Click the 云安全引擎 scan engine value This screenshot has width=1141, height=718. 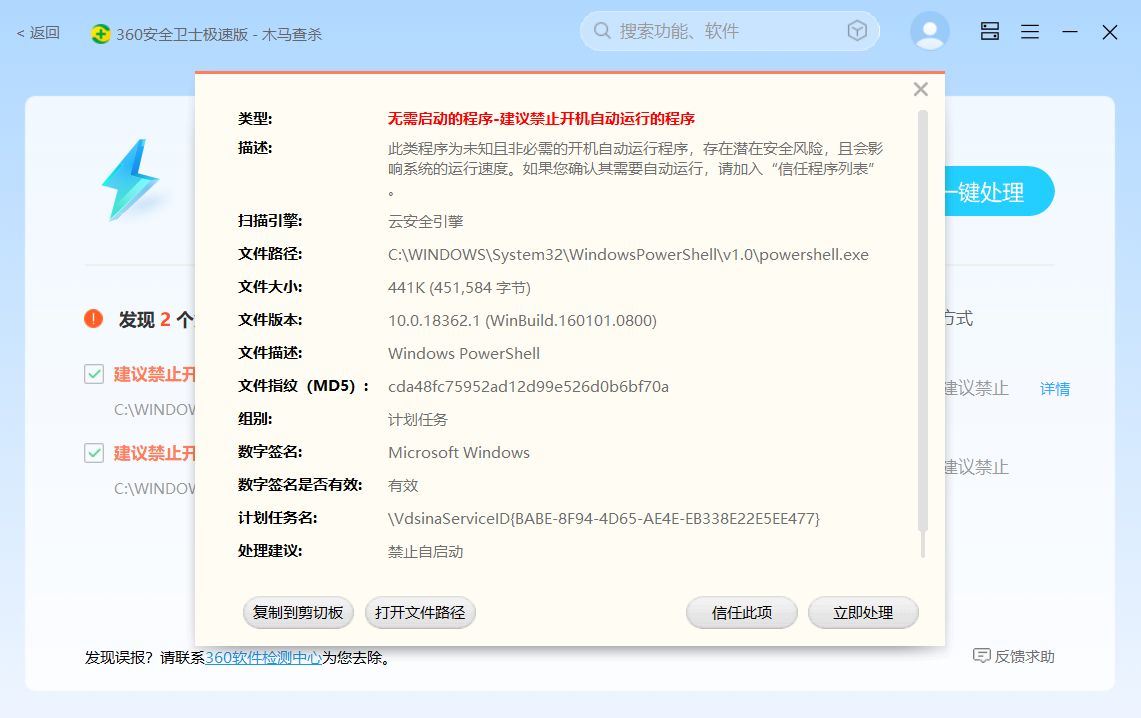[x=426, y=221]
